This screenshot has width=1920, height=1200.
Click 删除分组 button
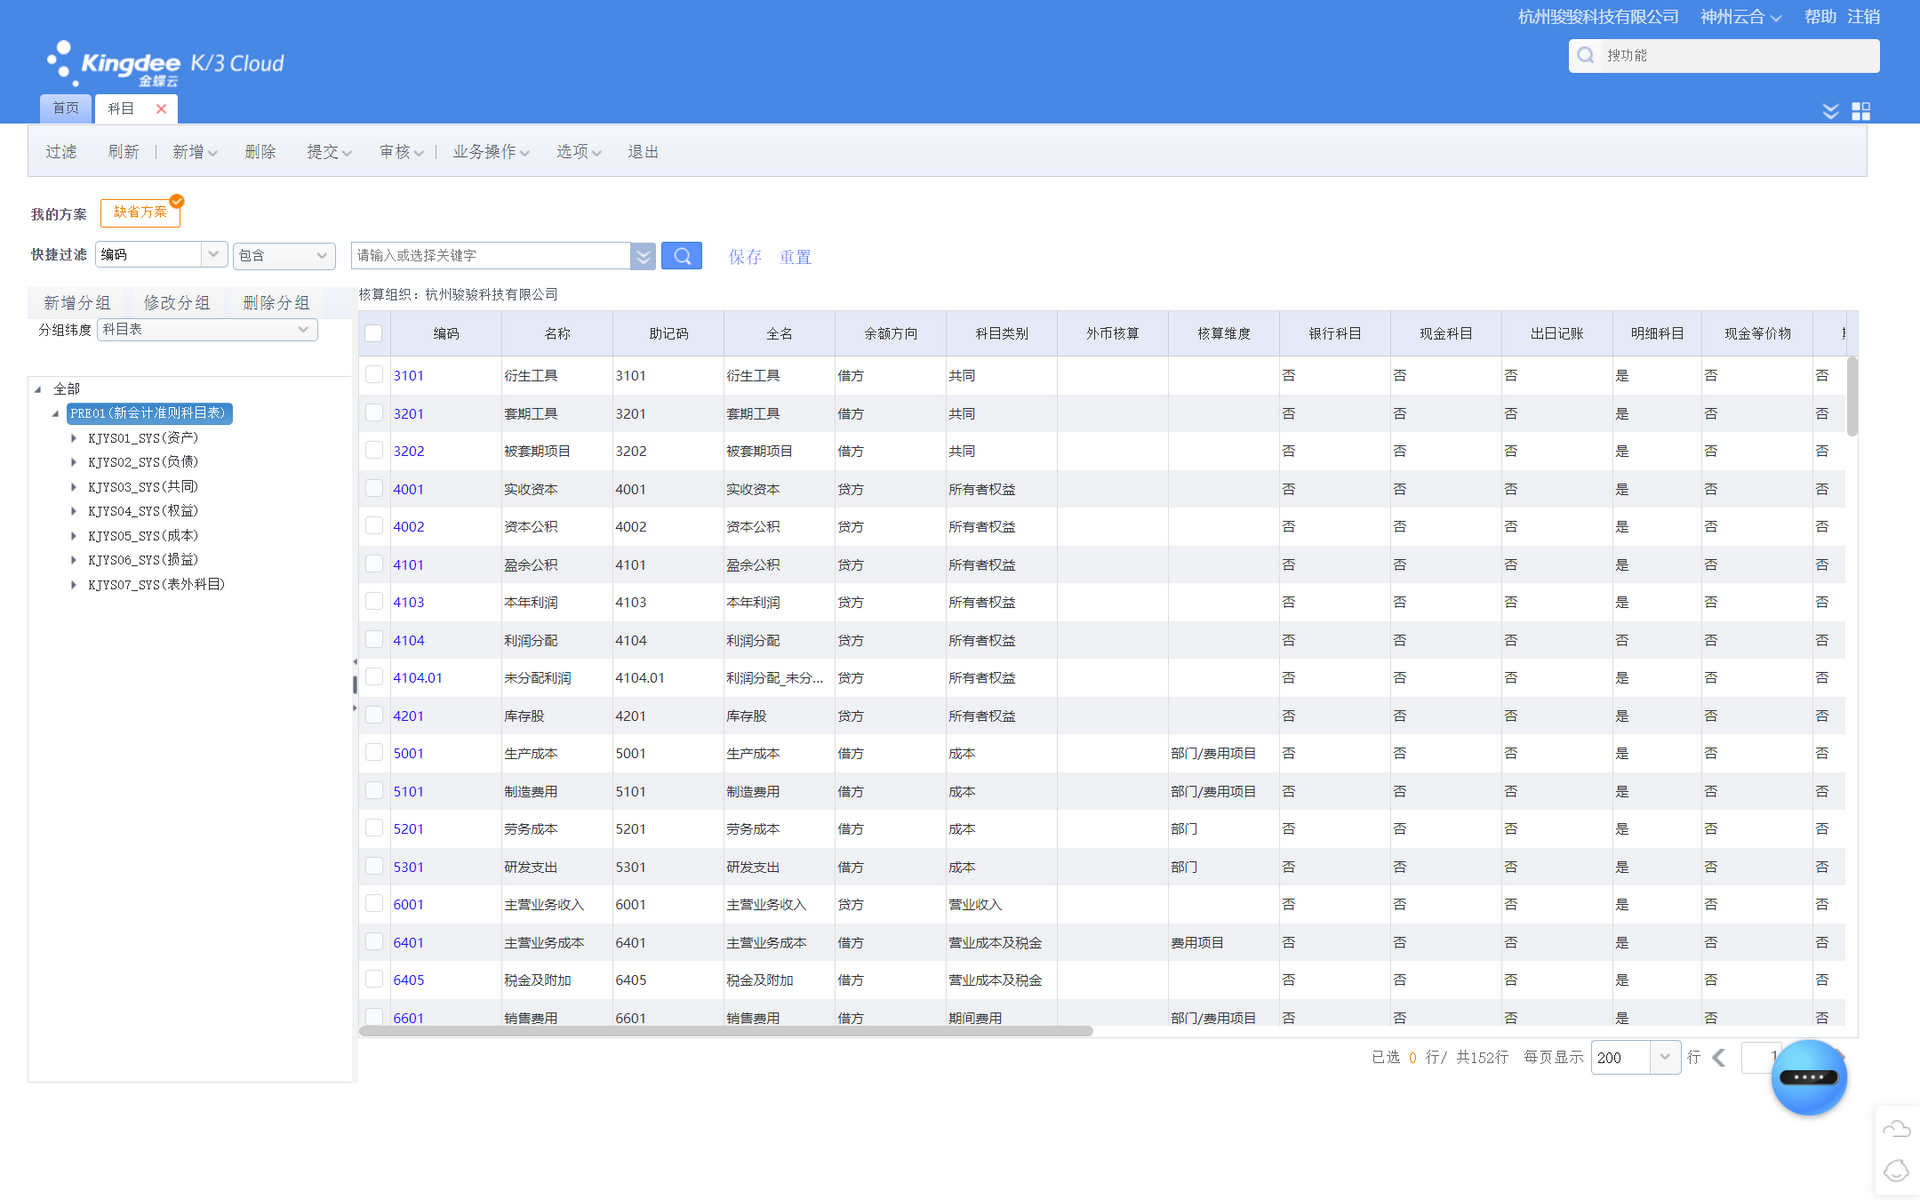(x=276, y=303)
